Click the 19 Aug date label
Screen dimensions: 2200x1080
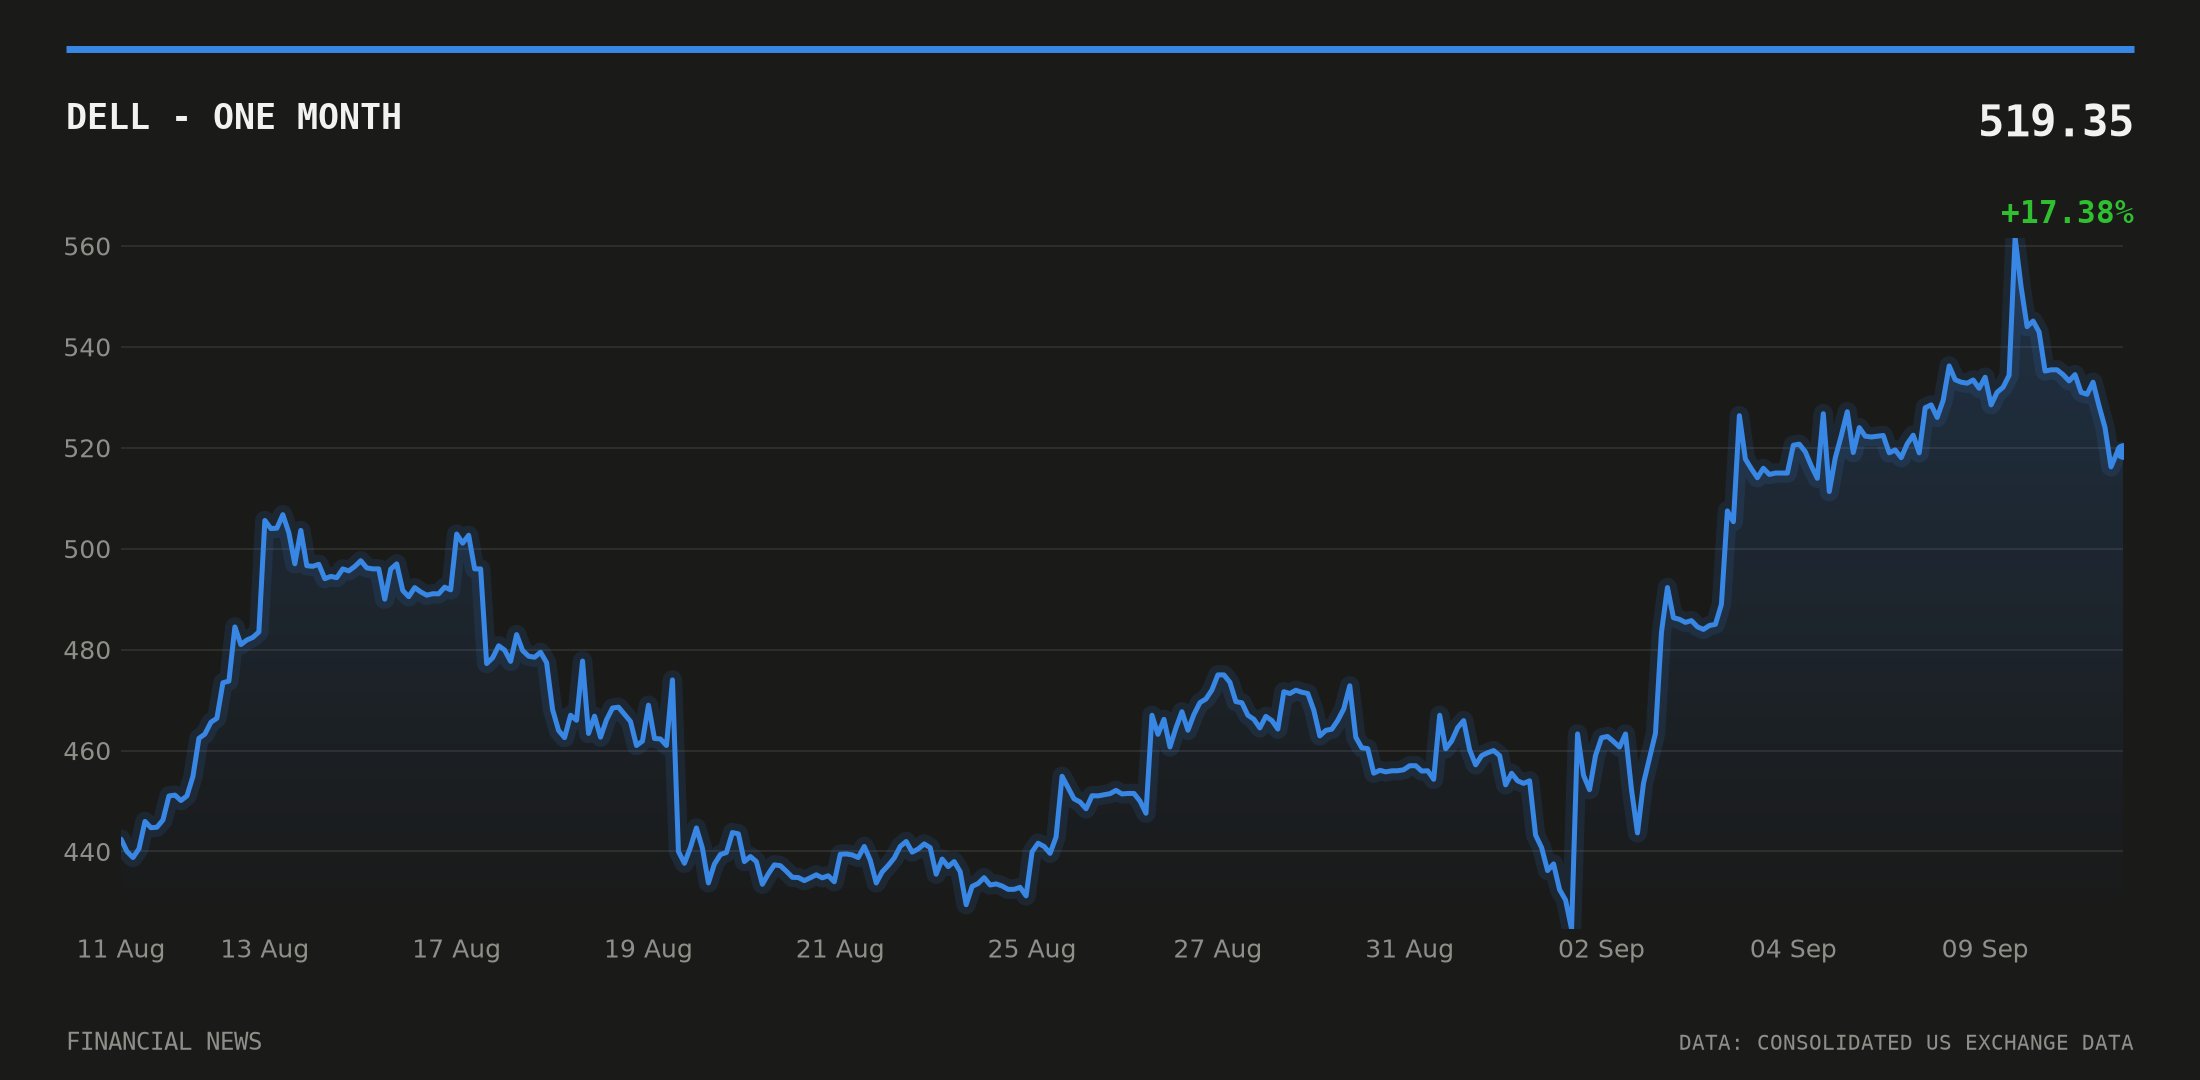click(x=648, y=950)
